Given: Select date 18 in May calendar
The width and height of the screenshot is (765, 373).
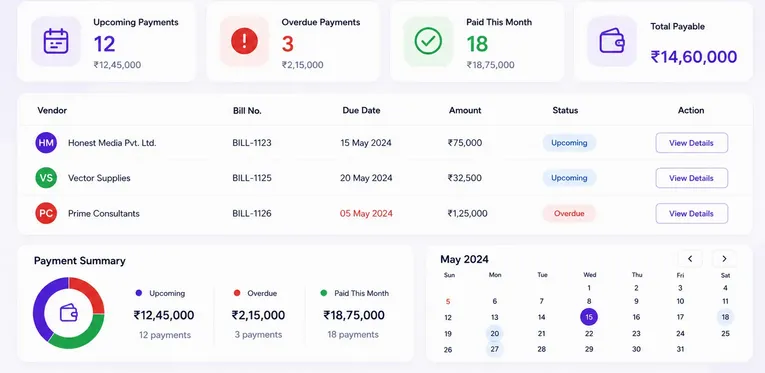Looking at the screenshot, I should [725, 317].
